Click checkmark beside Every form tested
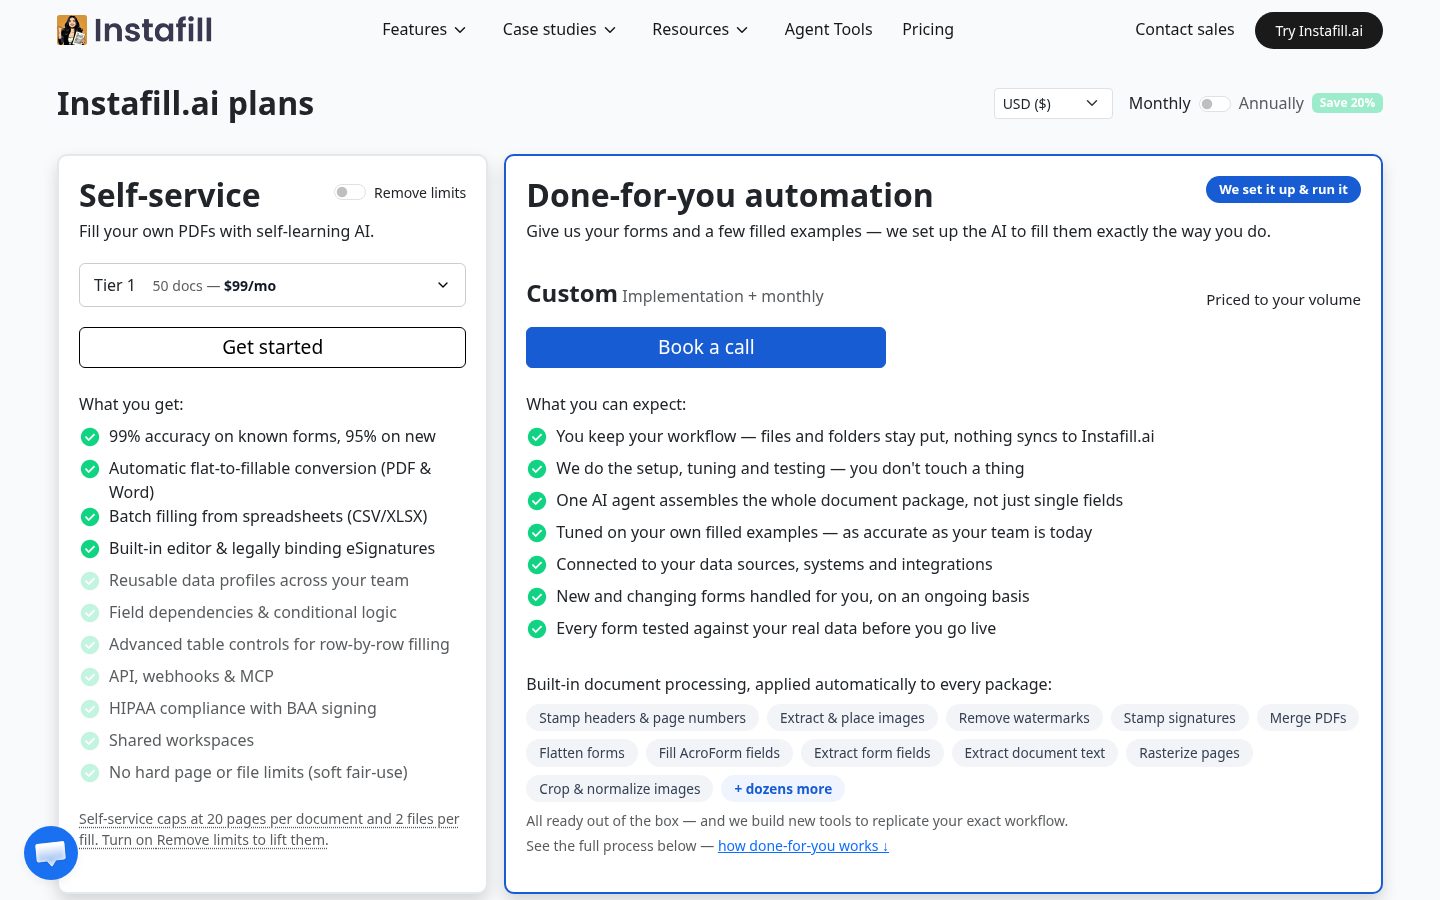 point(537,629)
